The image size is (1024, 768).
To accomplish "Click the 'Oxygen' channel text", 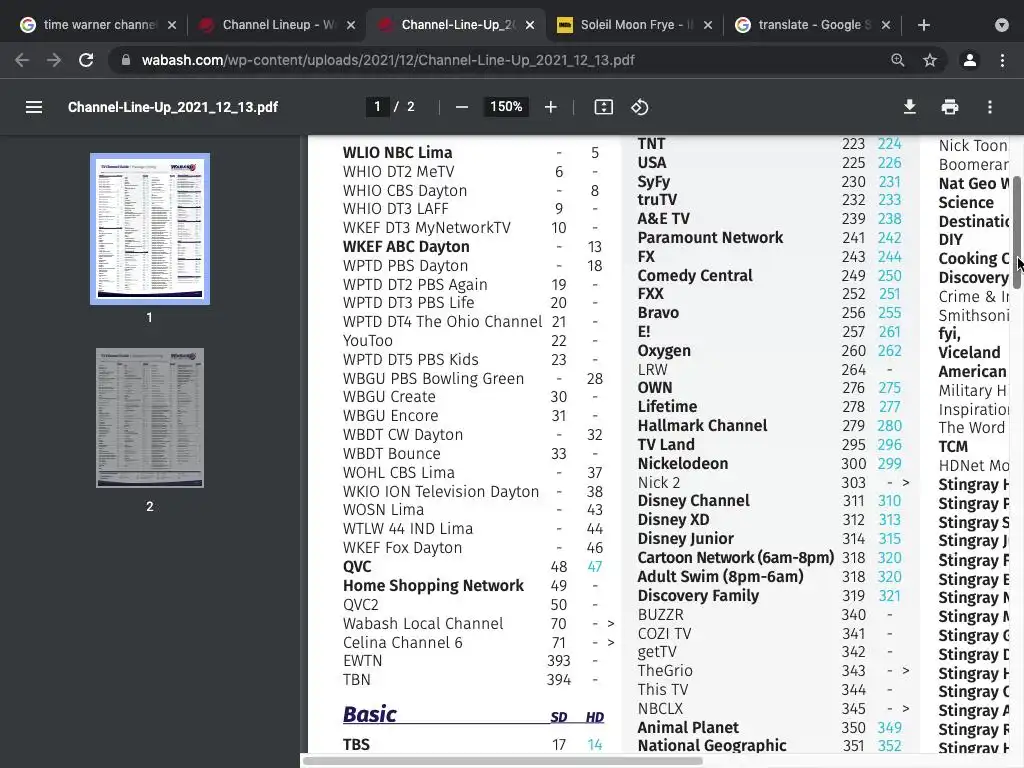I will (x=664, y=351).
